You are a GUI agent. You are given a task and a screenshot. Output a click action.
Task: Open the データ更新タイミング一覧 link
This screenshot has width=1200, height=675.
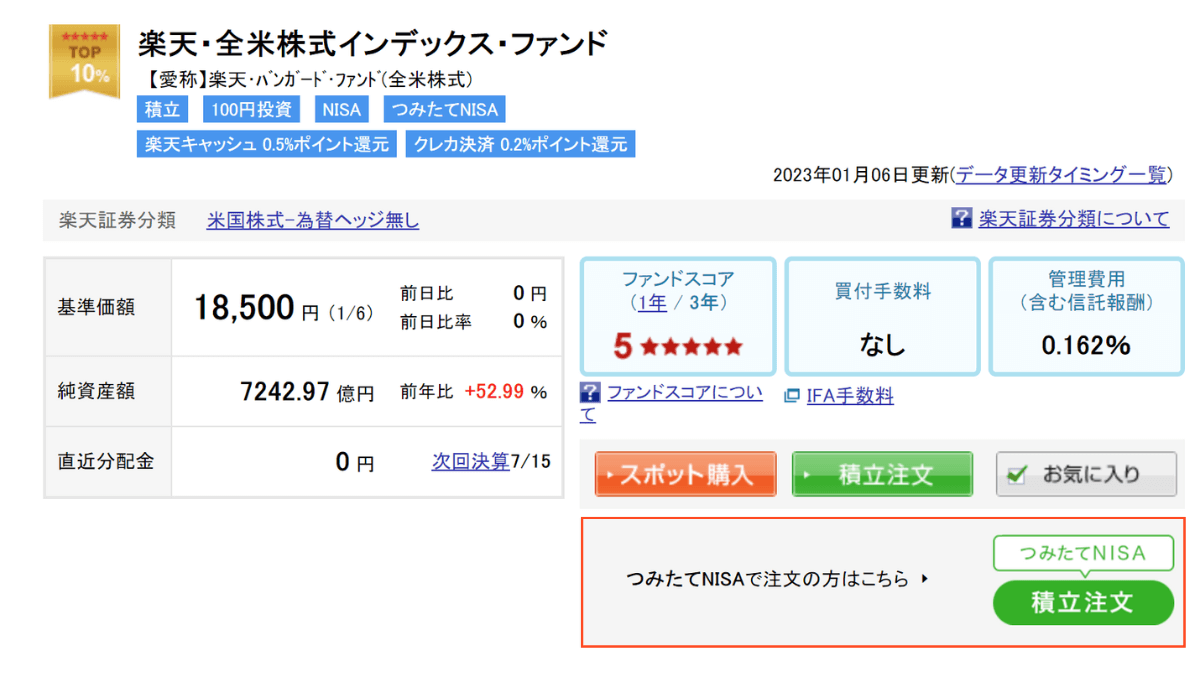pyautogui.click(x=1061, y=175)
